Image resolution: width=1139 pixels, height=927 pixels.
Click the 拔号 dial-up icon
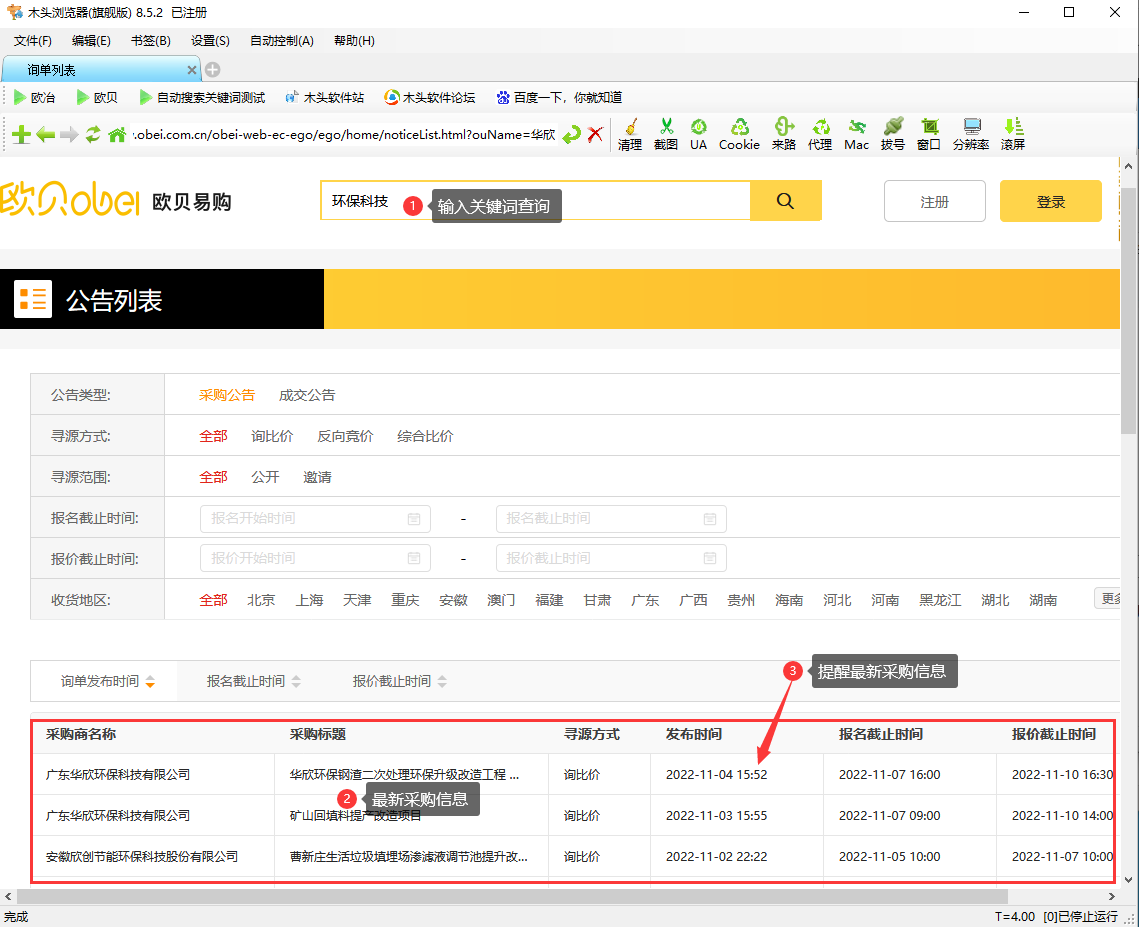pos(893,134)
